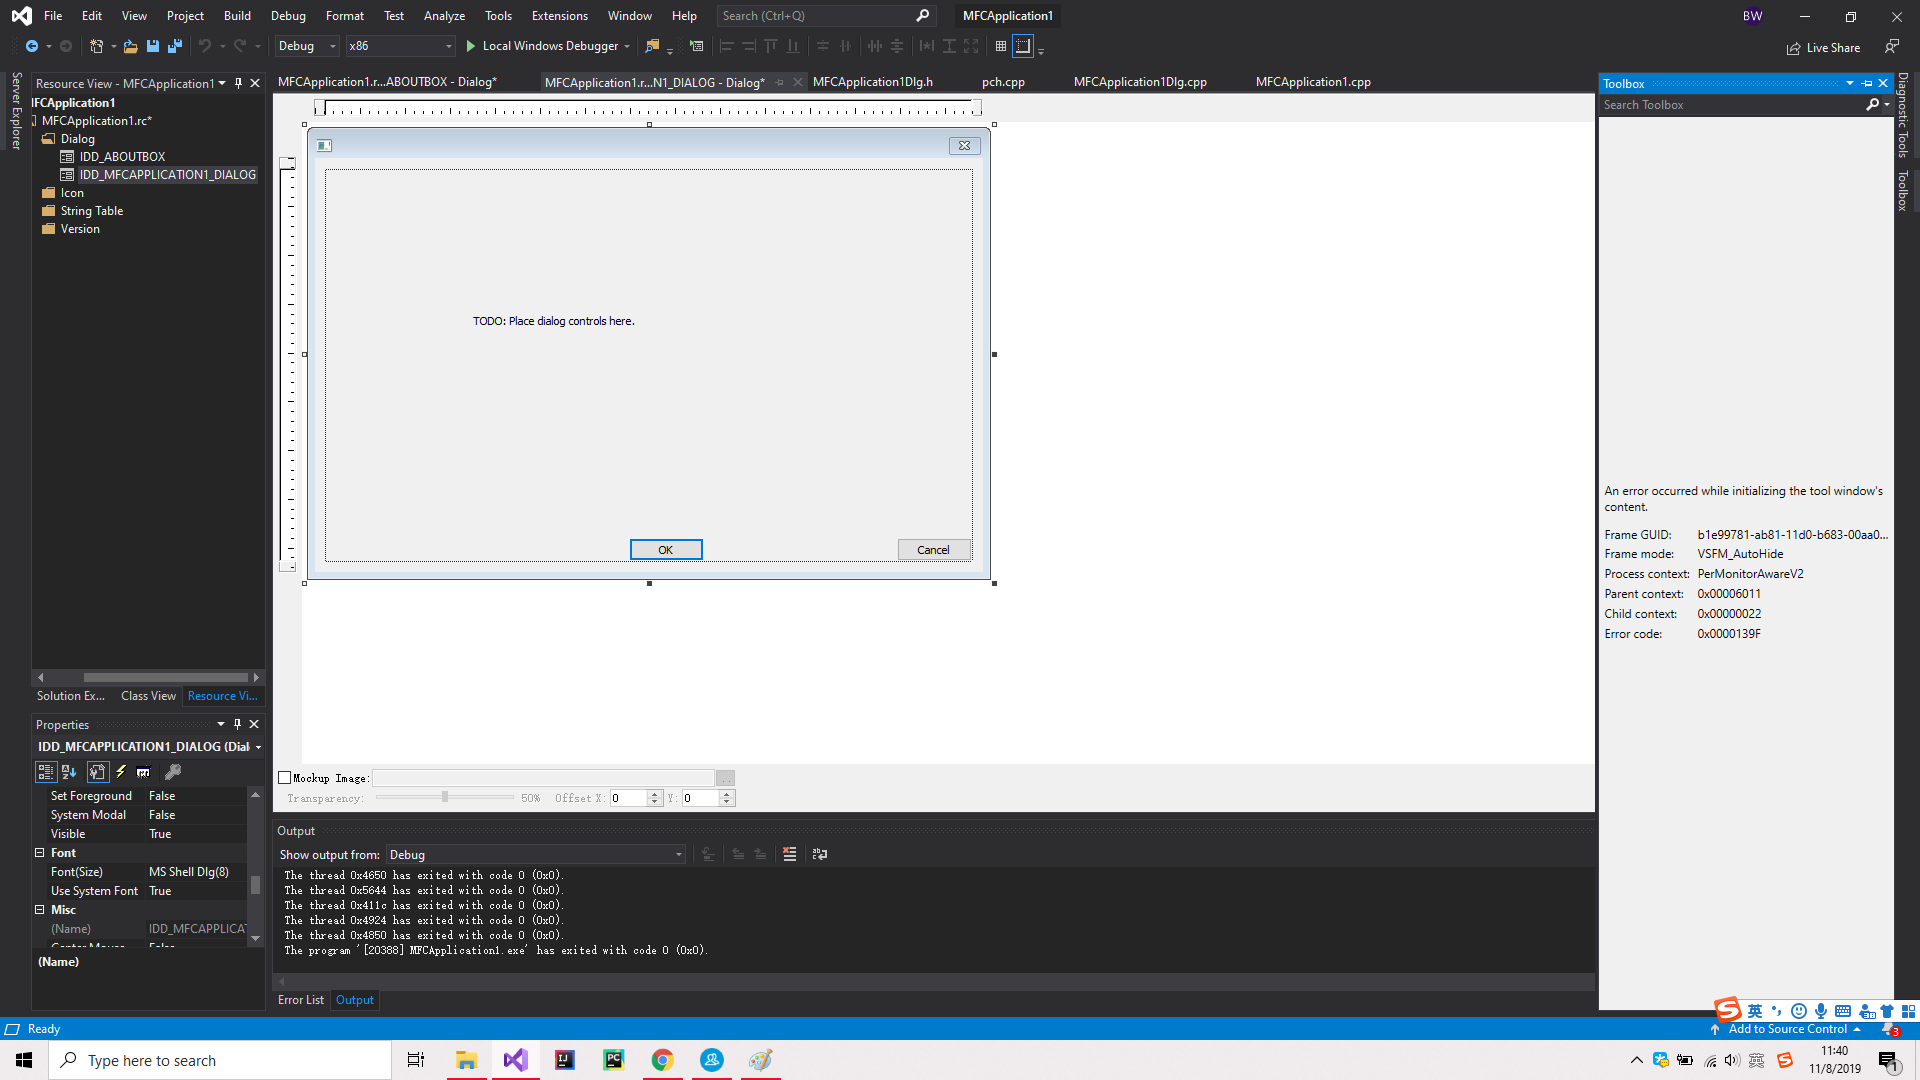
Task: Open the File menu
Action: click(x=53, y=16)
